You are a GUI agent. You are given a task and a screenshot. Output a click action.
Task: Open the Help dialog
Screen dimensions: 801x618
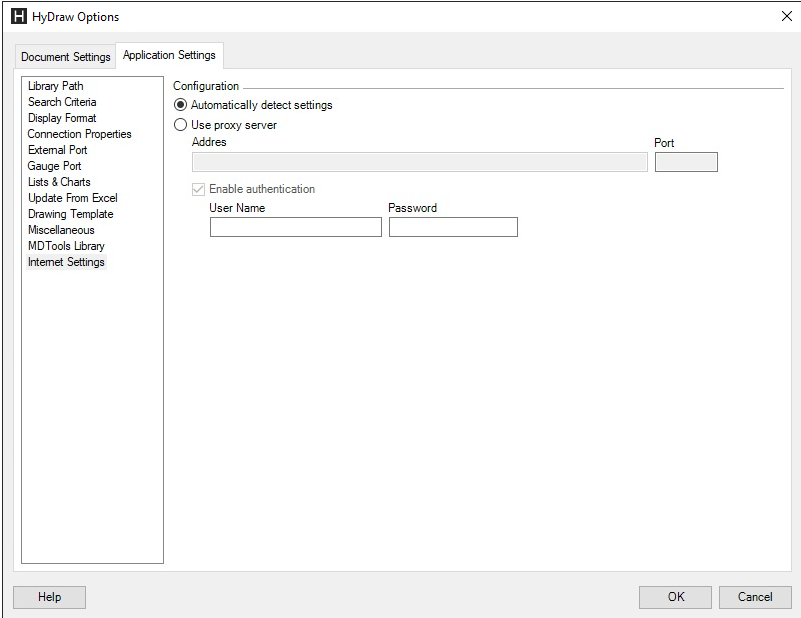48,597
